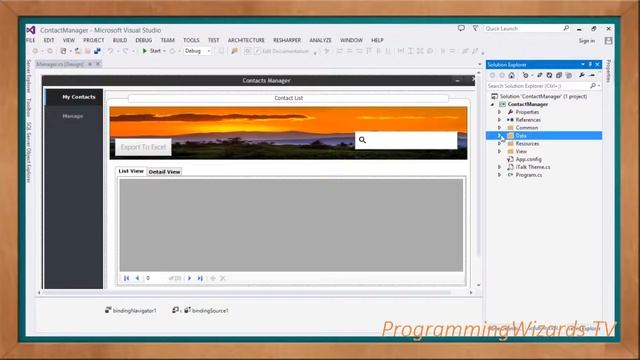This screenshot has width=640, height=360.
Task: Switch to the List View tab
Action: coord(131,171)
